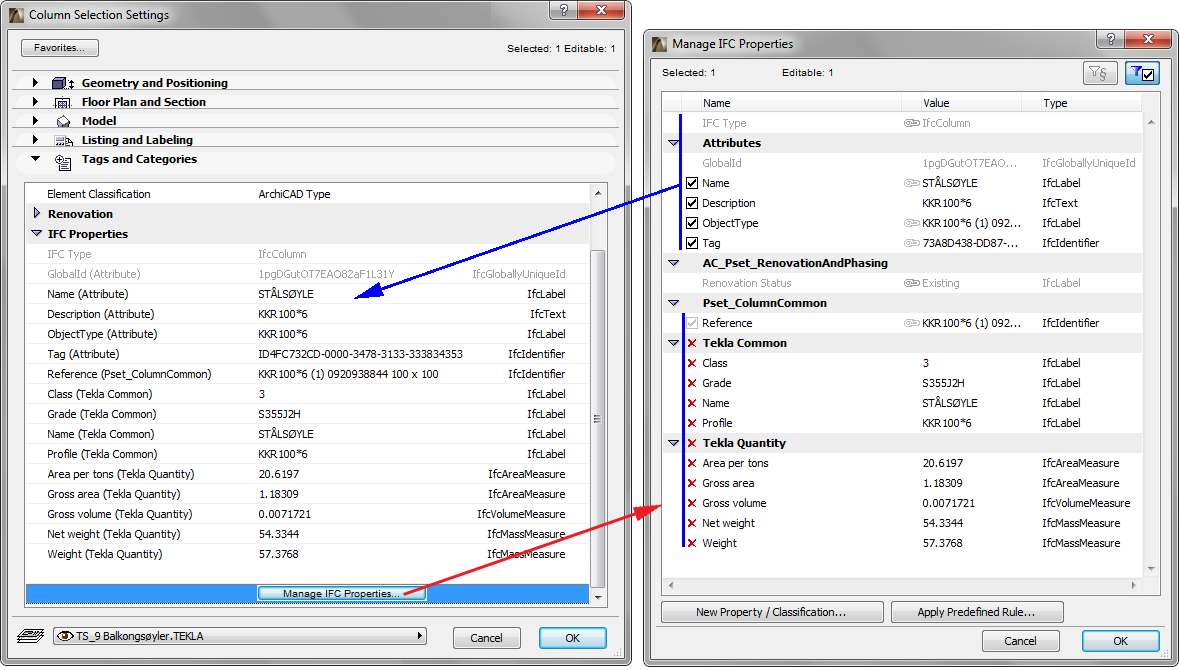Click the IFC properties list horizontal scrollbar
1180x670 pixels.
(x=903, y=585)
